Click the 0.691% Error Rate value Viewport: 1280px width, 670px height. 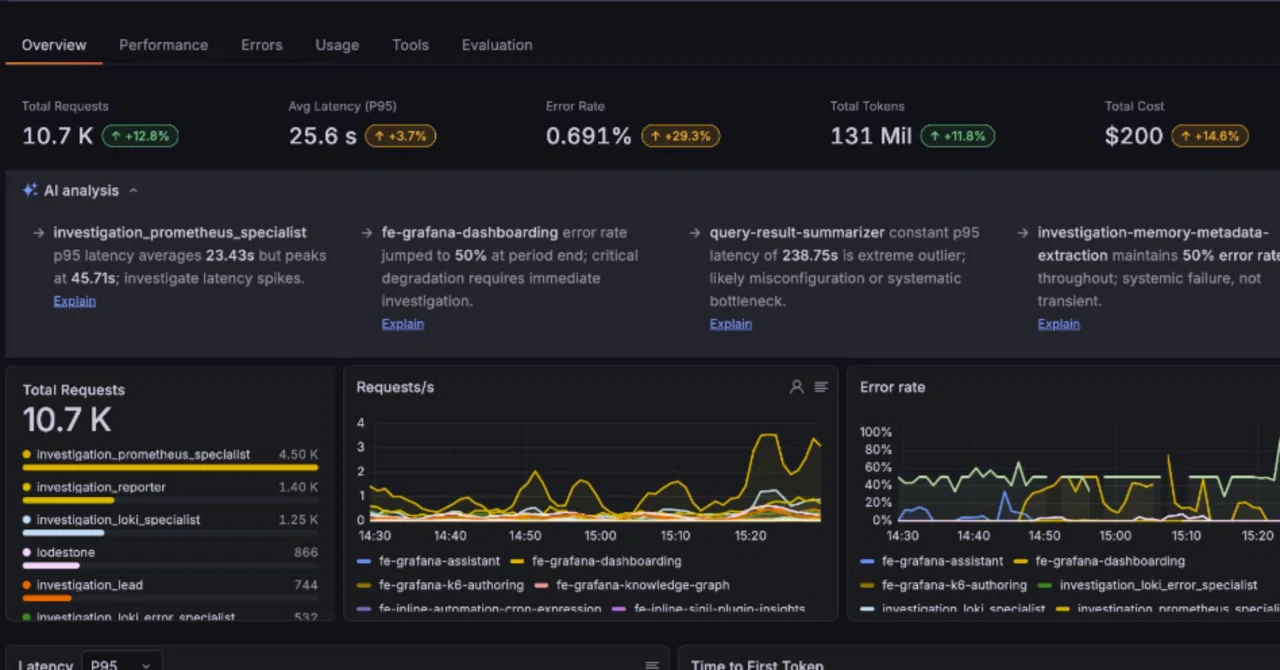click(x=588, y=136)
